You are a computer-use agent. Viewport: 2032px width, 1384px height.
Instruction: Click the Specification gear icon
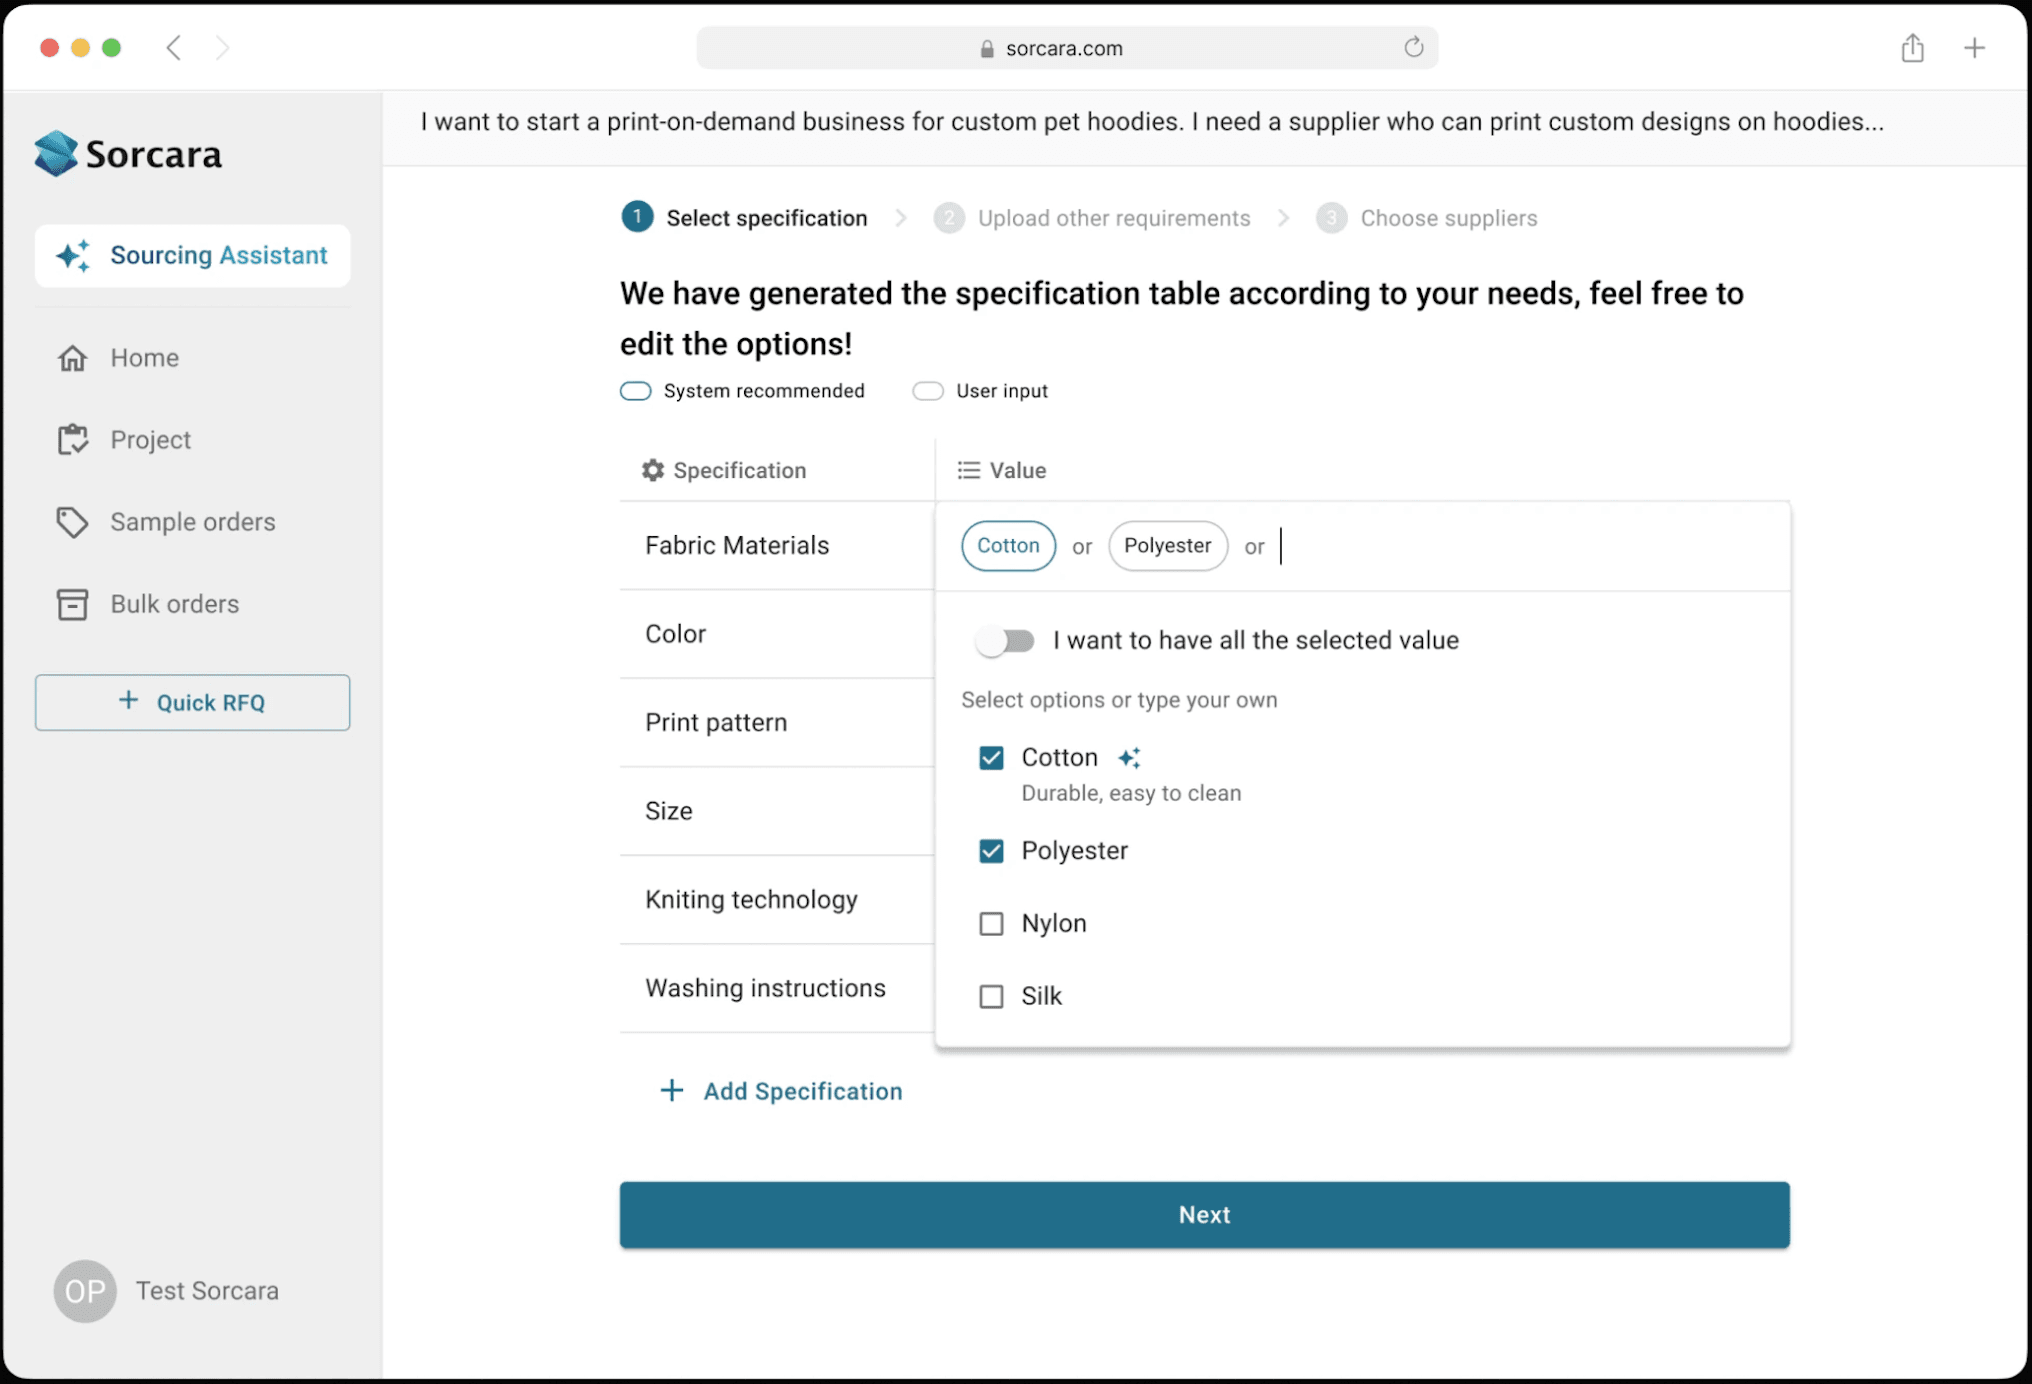(653, 470)
